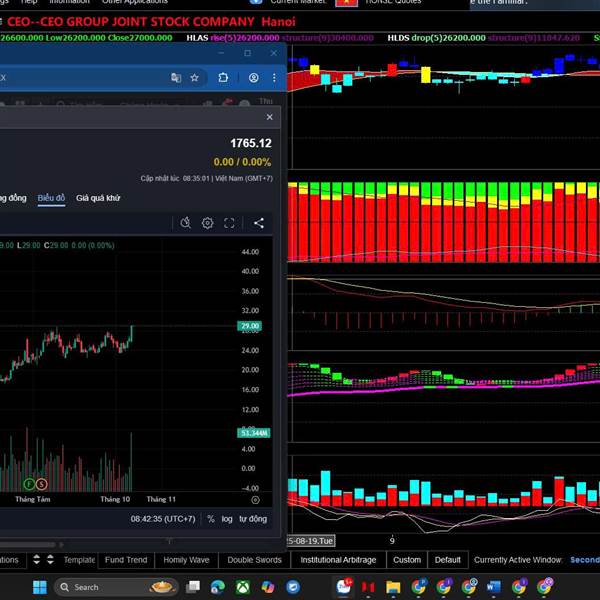Click the 25-08-19.Tue date marker
Image resolution: width=600 pixels, height=600 pixels.
311,541
